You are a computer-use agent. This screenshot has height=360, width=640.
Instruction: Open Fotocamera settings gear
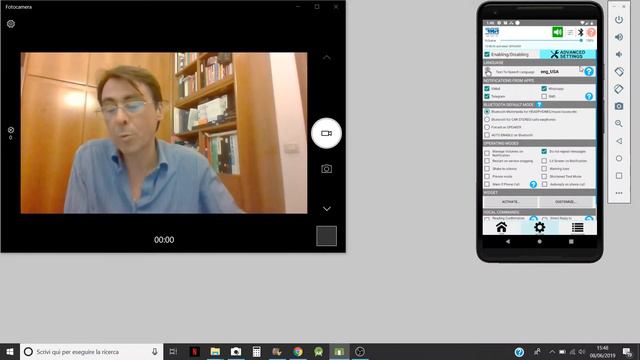pyautogui.click(x=11, y=24)
